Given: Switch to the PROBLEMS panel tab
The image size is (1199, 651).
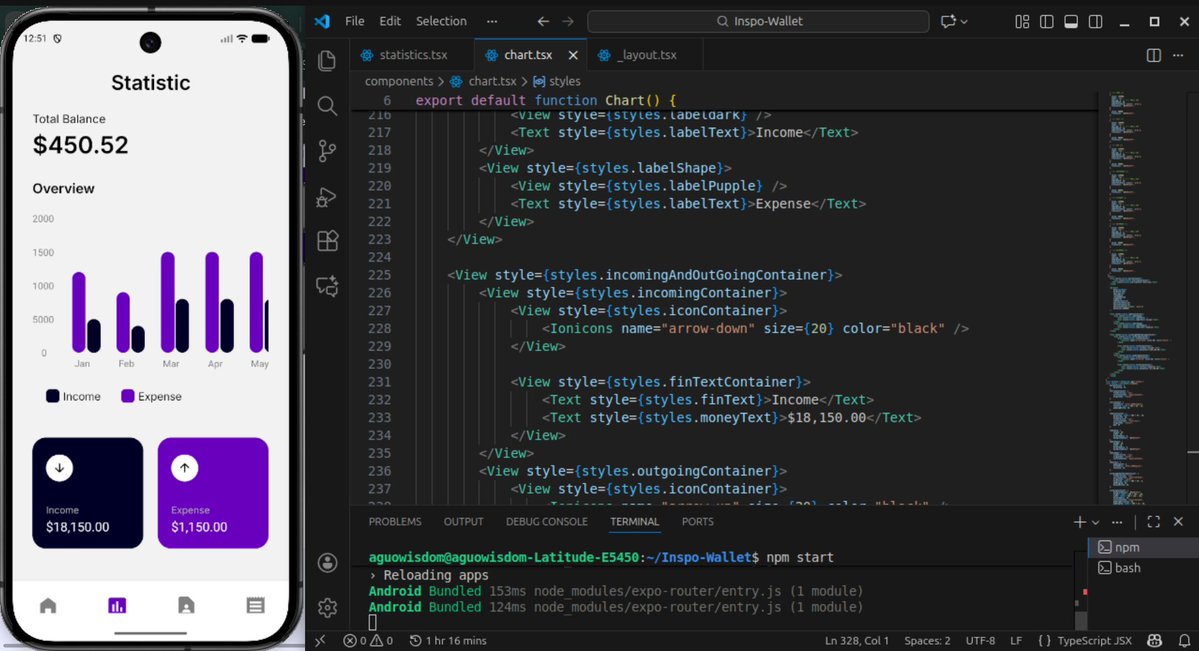Looking at the screenshot, I should point(395,522).
